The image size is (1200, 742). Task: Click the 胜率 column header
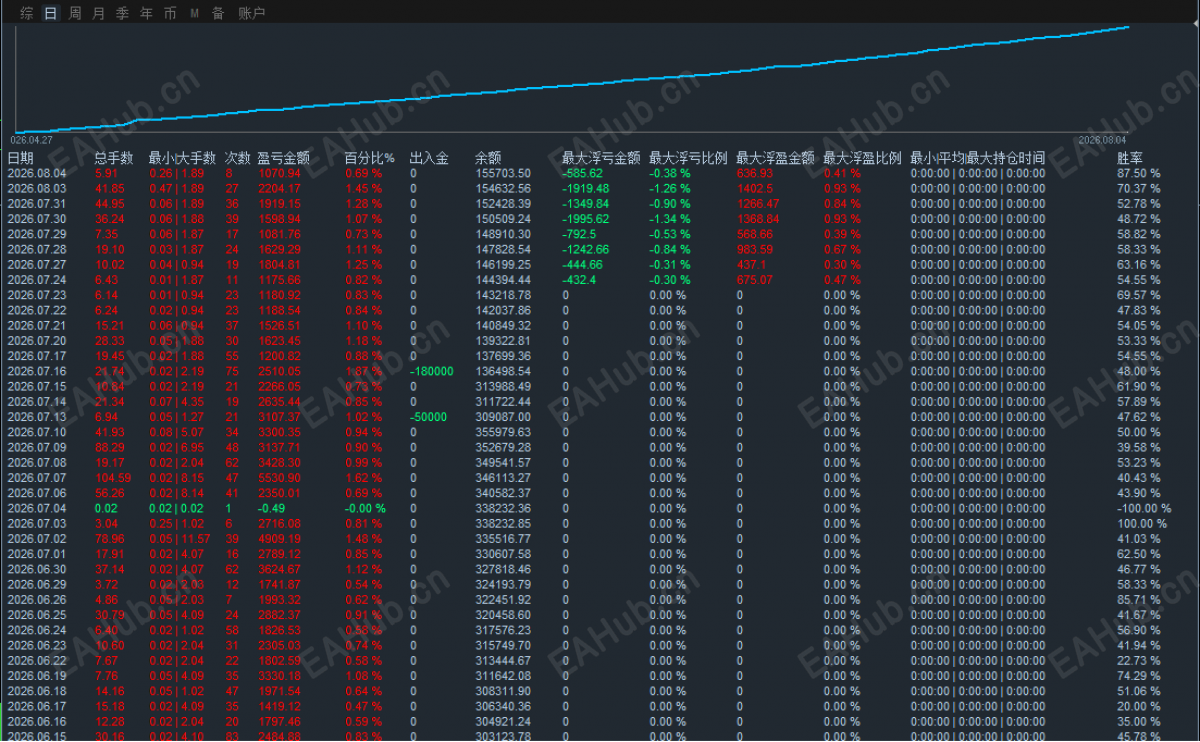pyautogui.click(x=1130, y=158)
